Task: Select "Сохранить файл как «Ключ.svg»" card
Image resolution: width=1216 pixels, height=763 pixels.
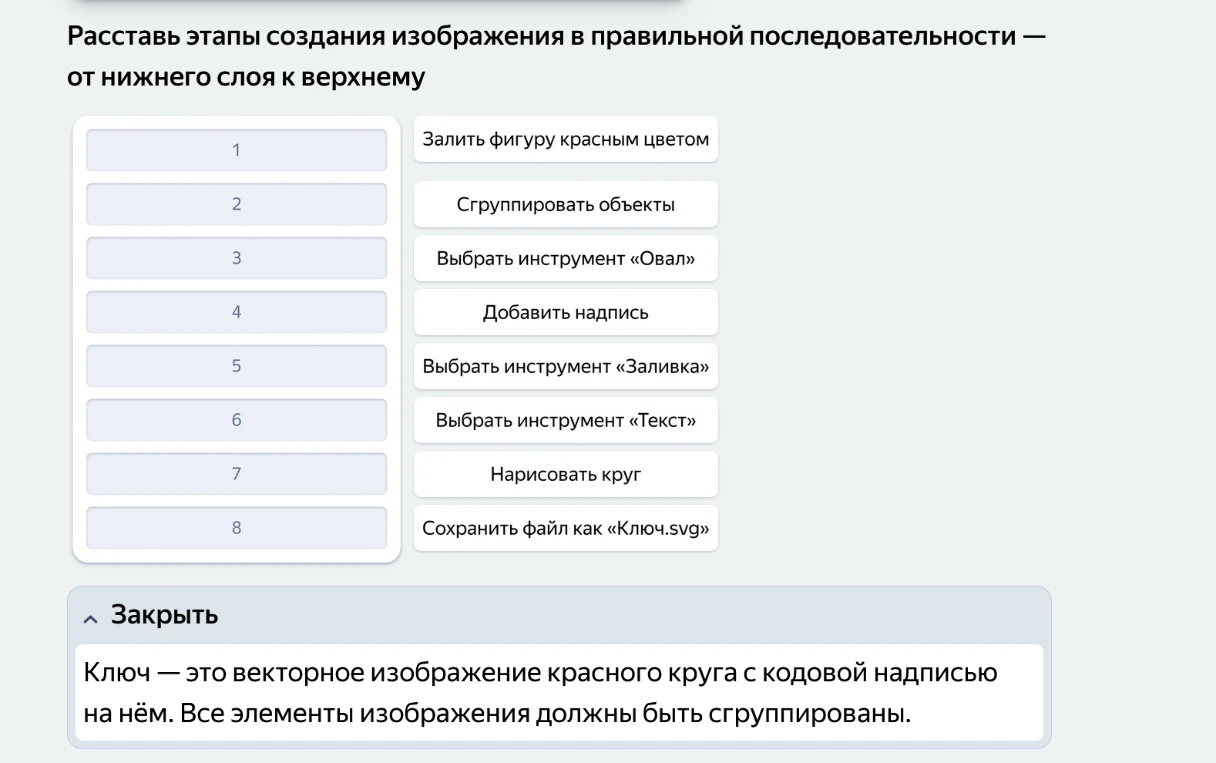Action: click(565, 528)
